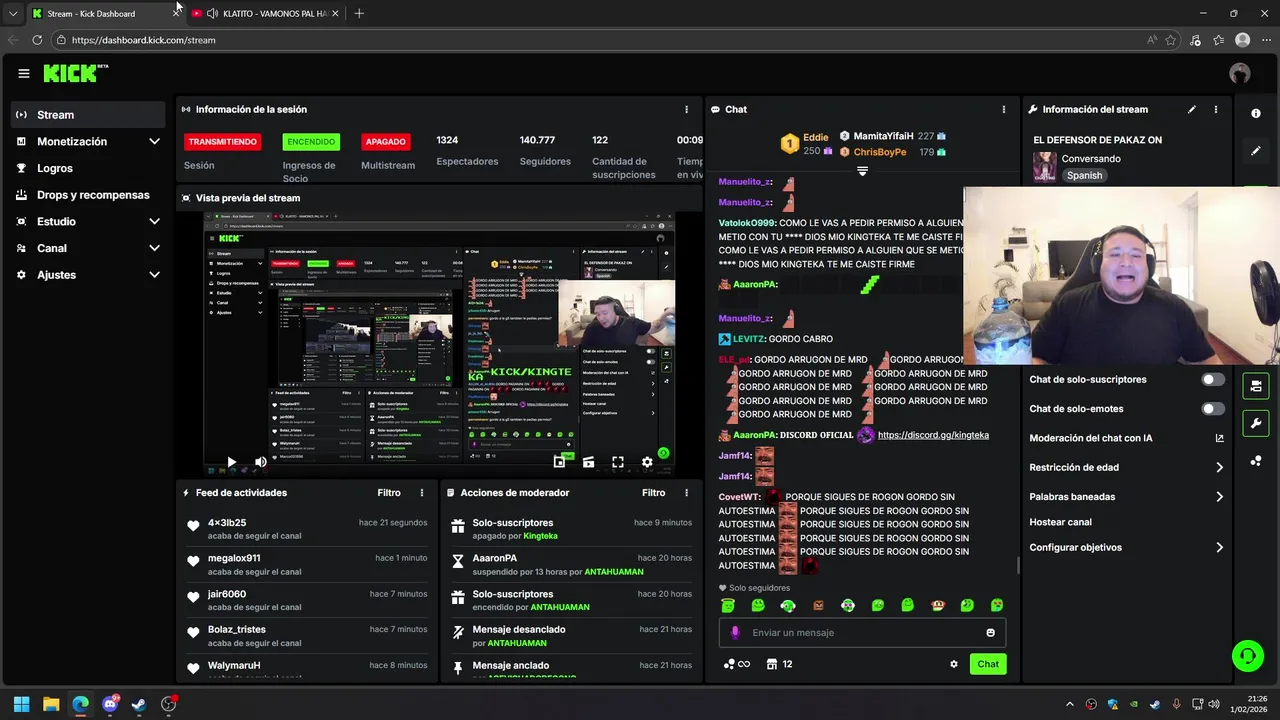Image resolution: width=1280 pixels, height=720 pixels.
Task: Open Palabras baneadas settings
Action: click(1126, 496)
